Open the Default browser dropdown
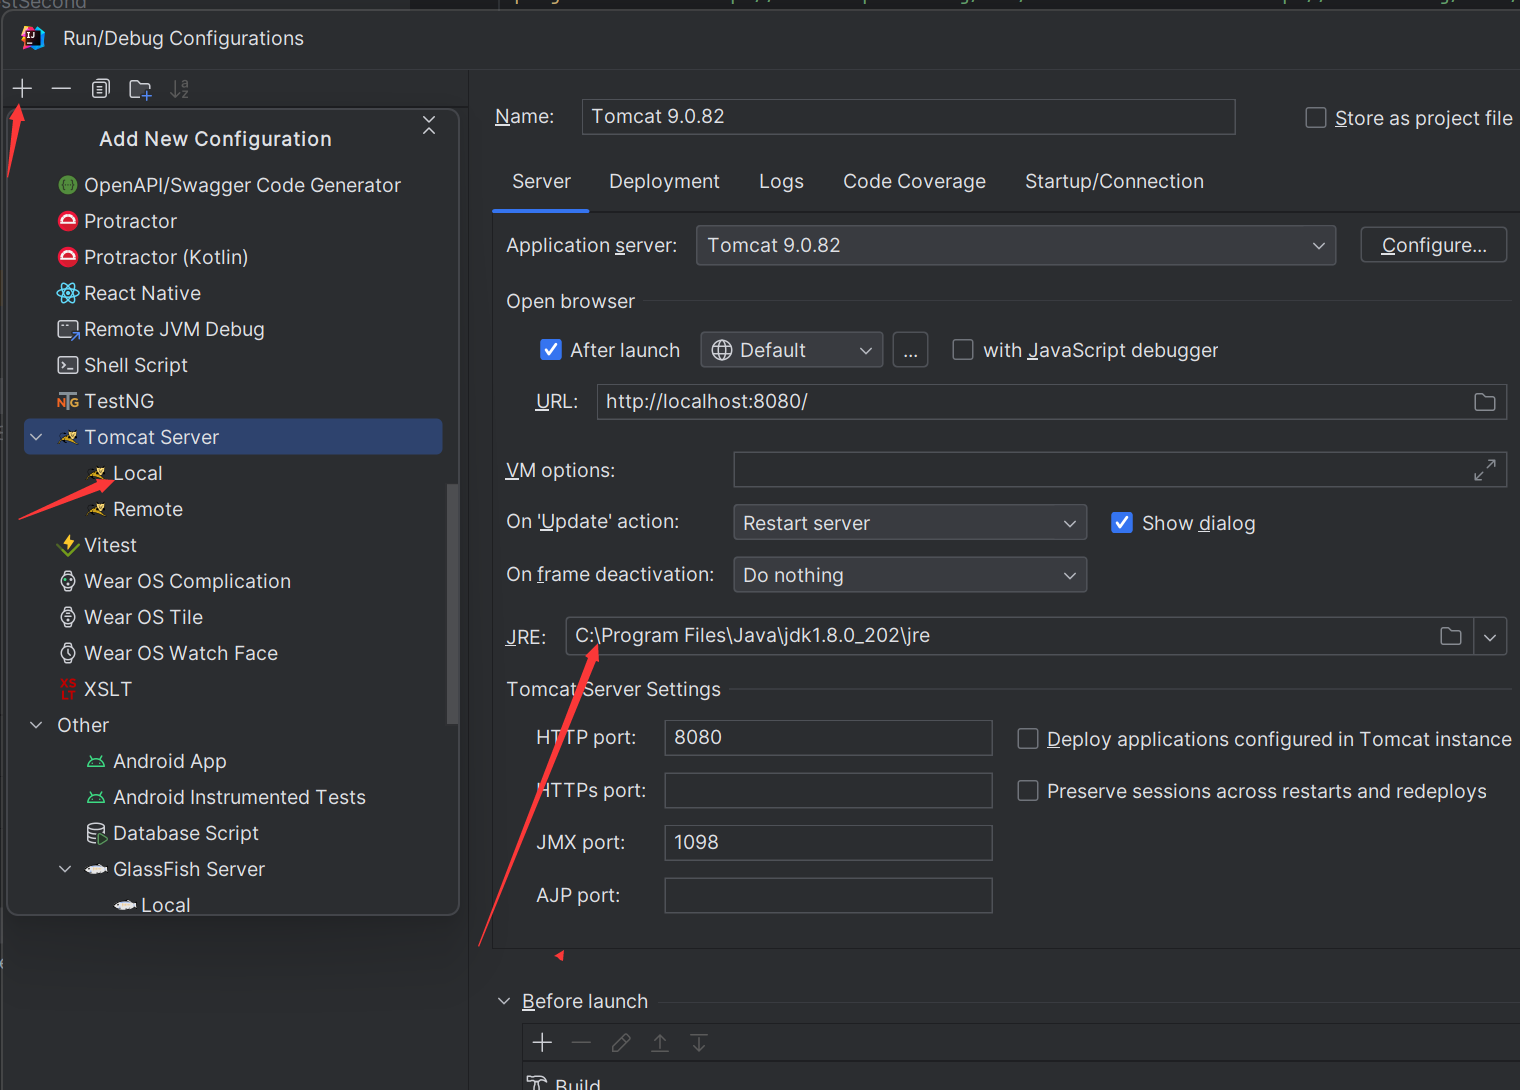Image resolution: width=1520 pixels, height=1090 pixels. [791, 350]
